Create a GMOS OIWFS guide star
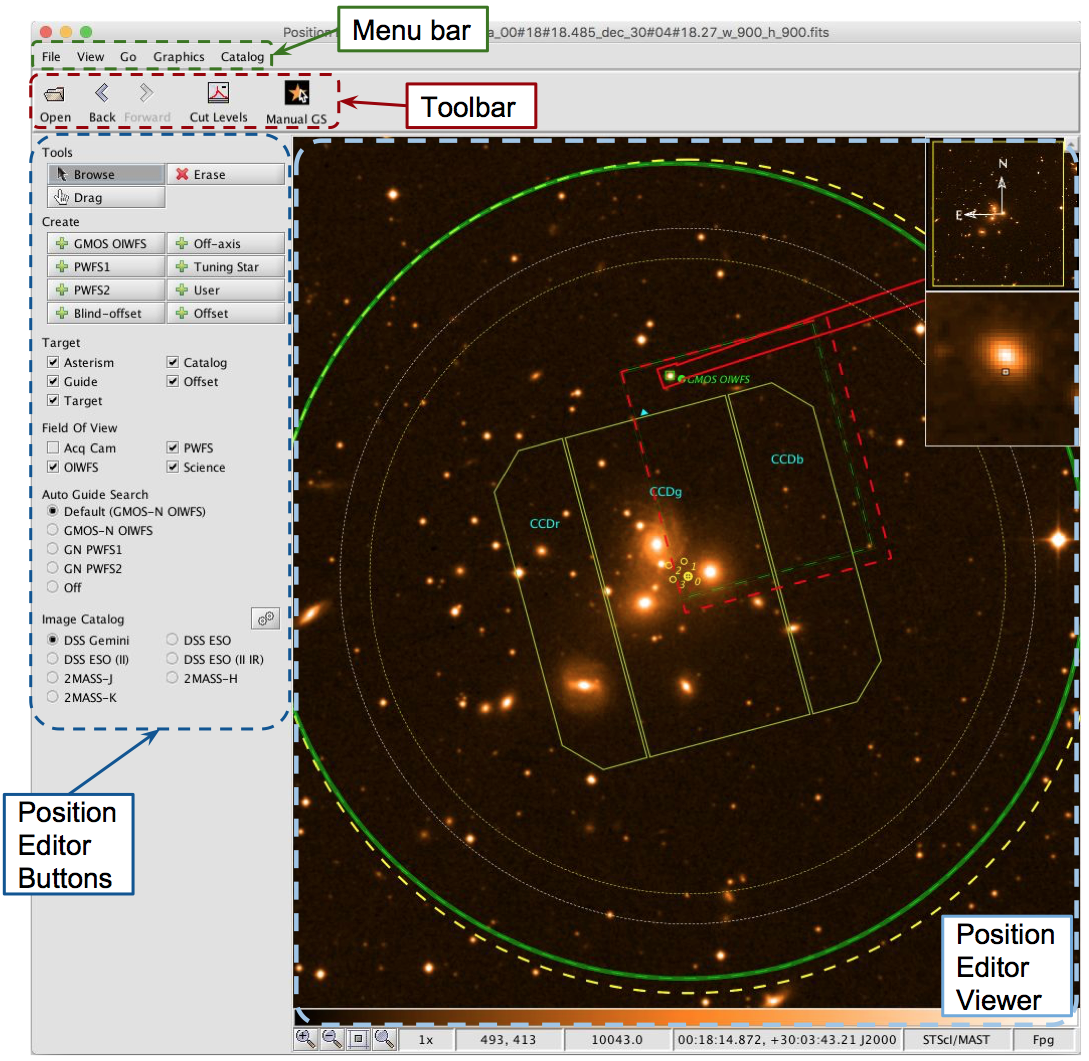 click(106, 244)
